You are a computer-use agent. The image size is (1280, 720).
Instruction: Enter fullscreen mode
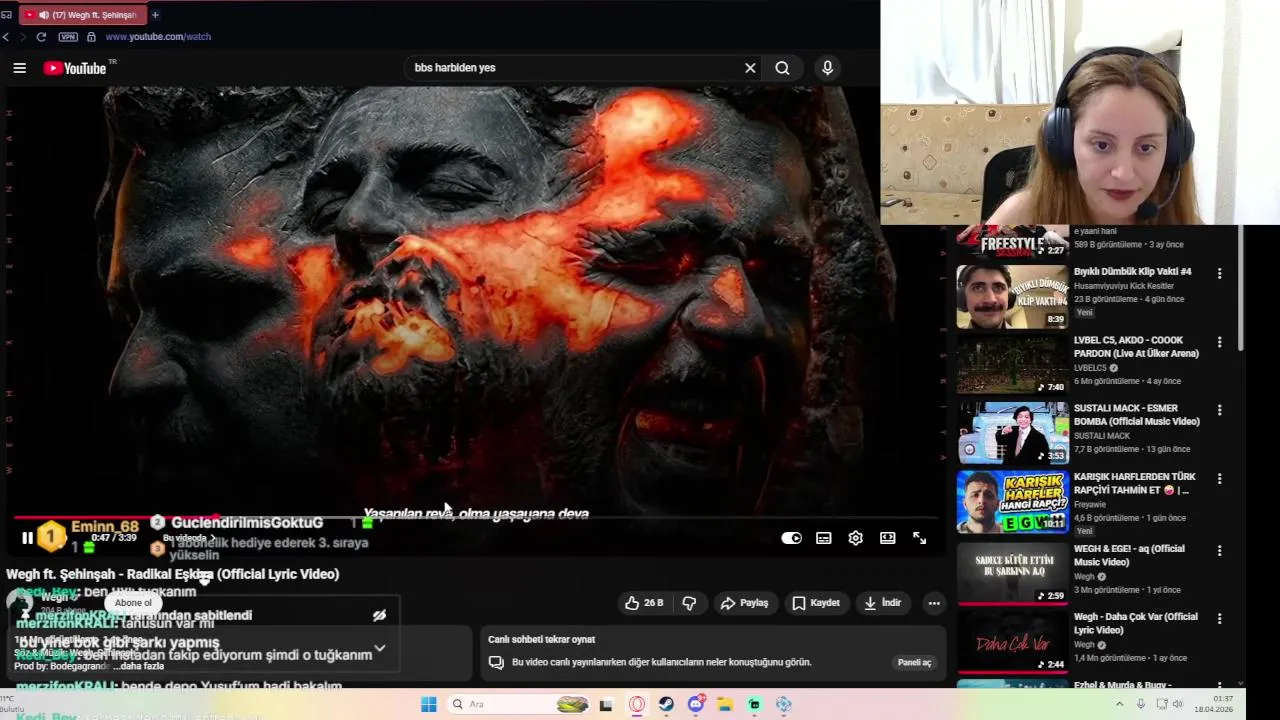point(919,538)
